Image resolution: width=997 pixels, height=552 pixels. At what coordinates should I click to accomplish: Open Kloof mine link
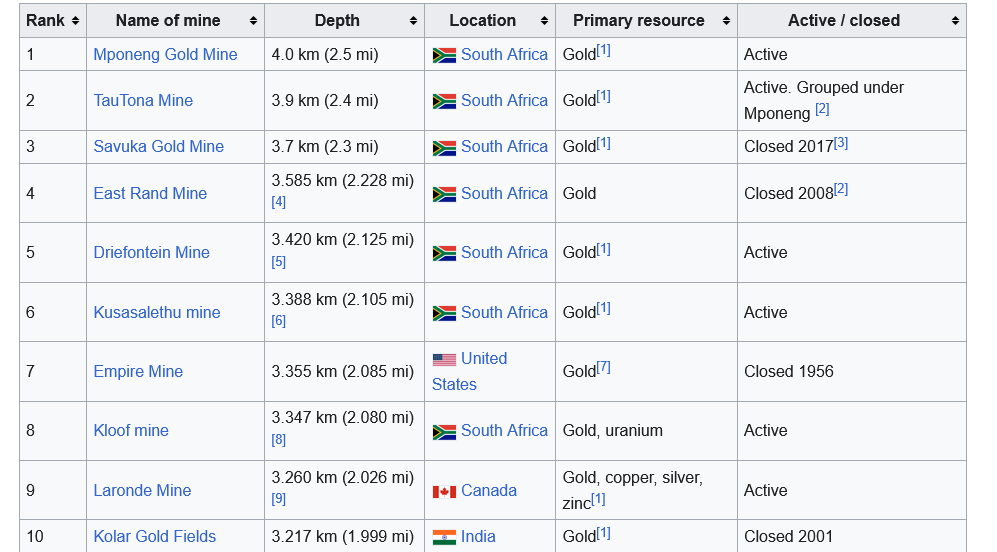tap(131, 431)
